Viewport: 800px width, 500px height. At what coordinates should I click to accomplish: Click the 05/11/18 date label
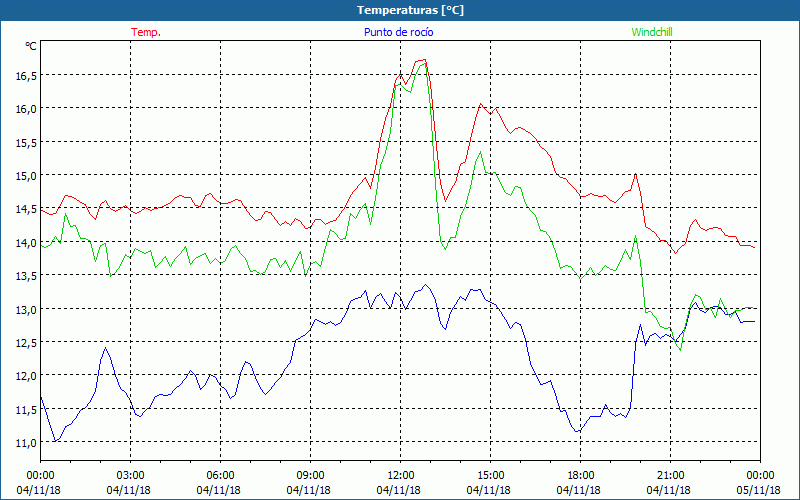pyautogui.click(x=758, y=490)
